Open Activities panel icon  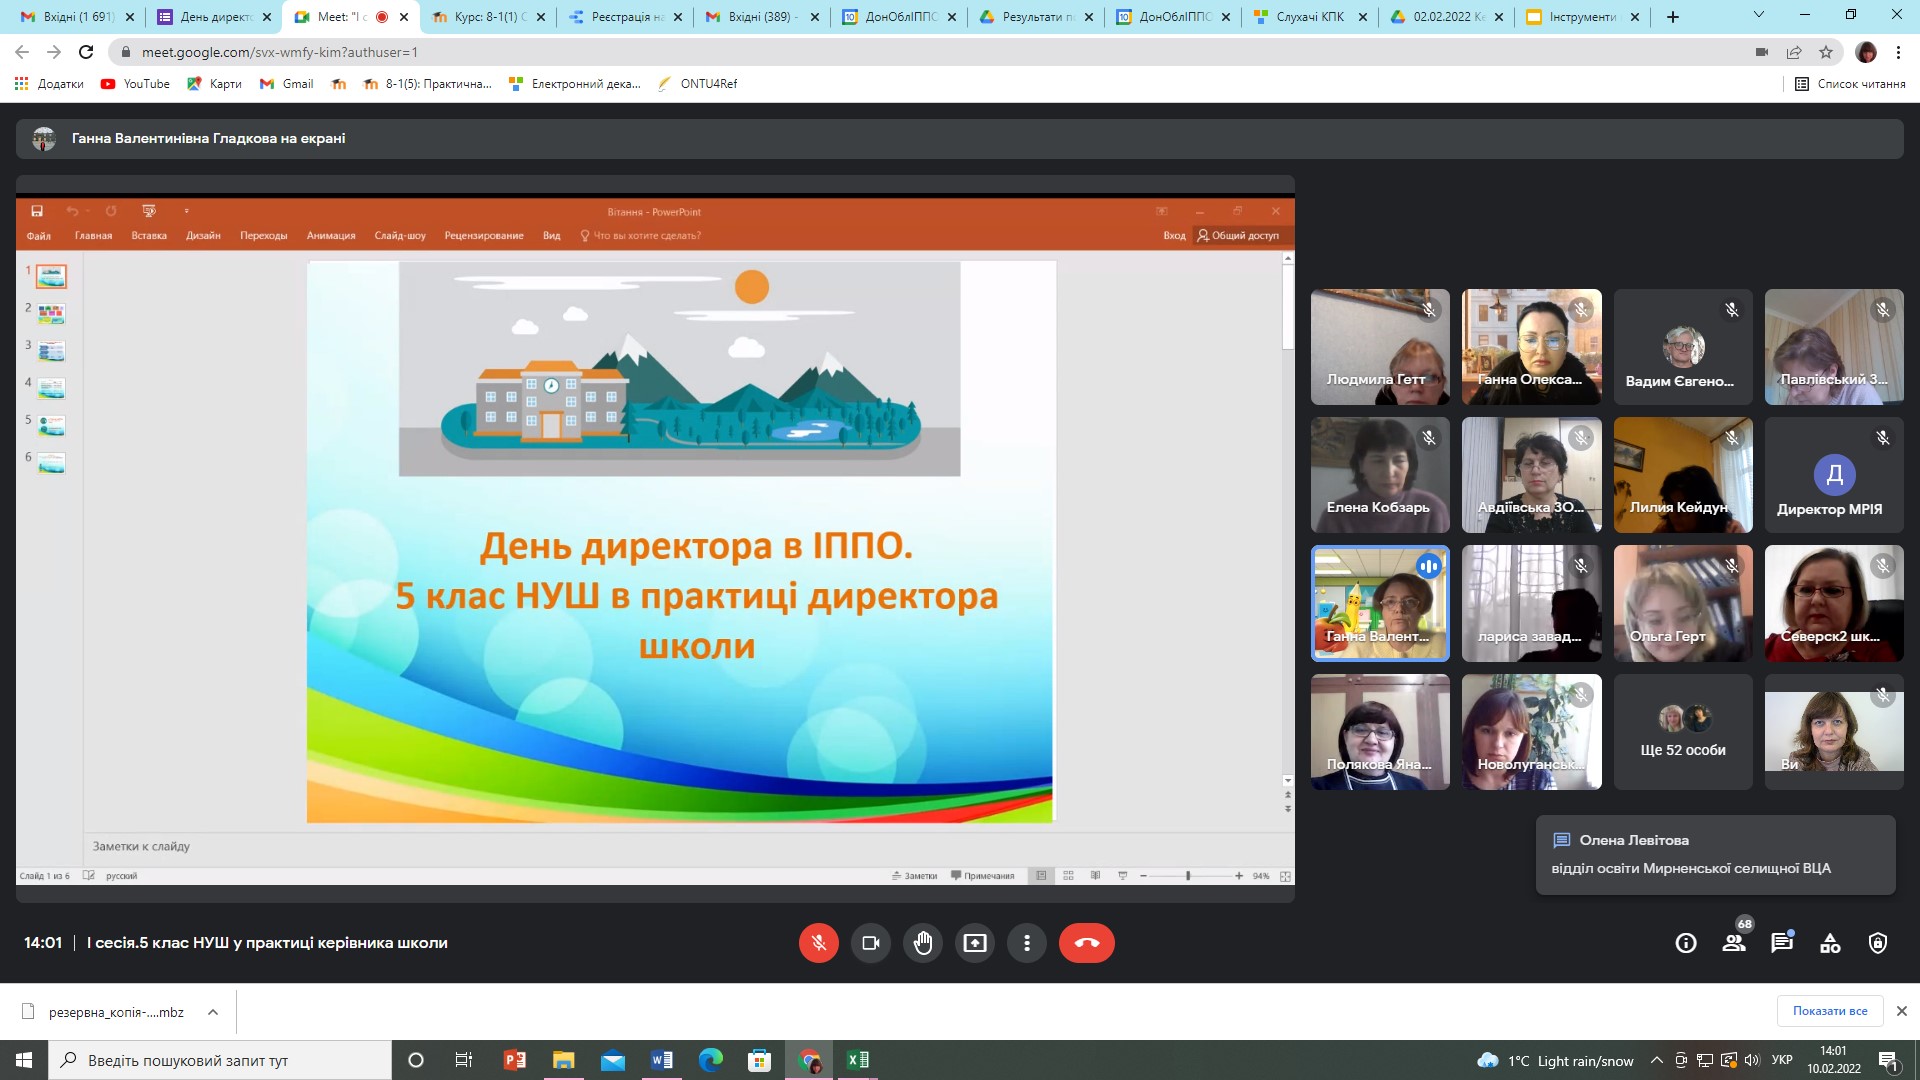[x=1830, y=943]
